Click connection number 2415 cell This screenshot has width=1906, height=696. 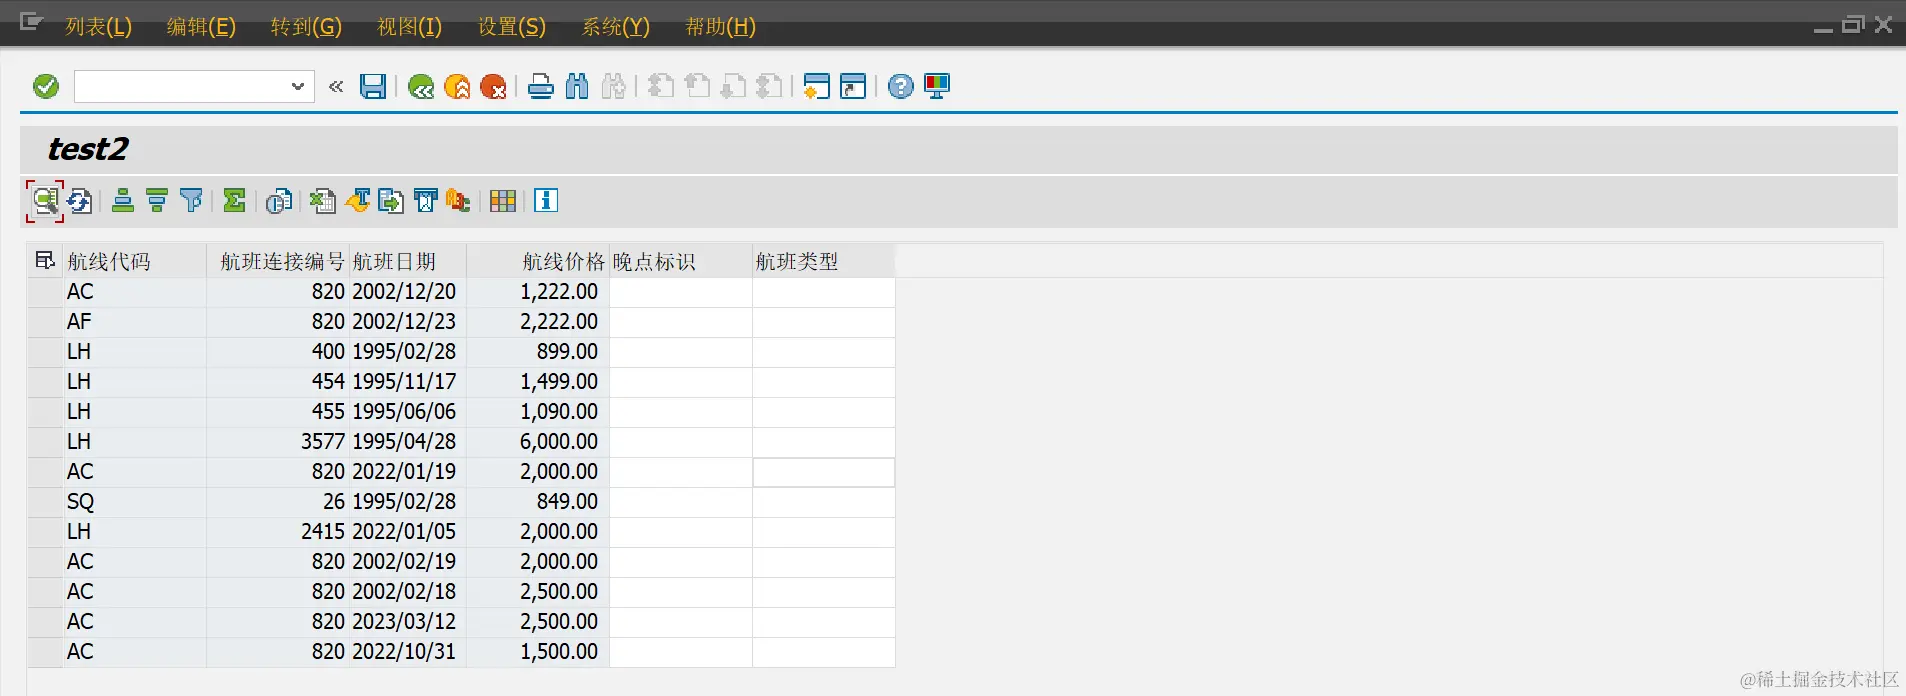point(278,532)
